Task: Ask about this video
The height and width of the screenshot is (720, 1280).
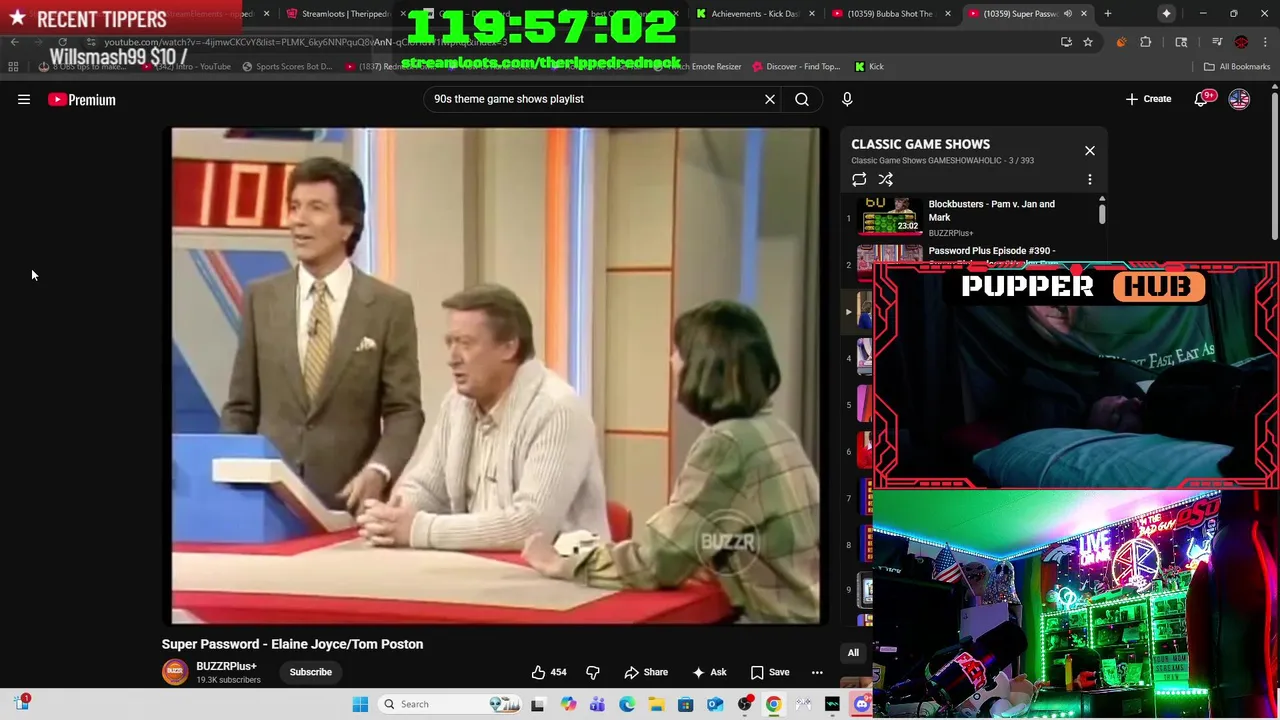Action: pyautogui.click(x=709, y=672)
